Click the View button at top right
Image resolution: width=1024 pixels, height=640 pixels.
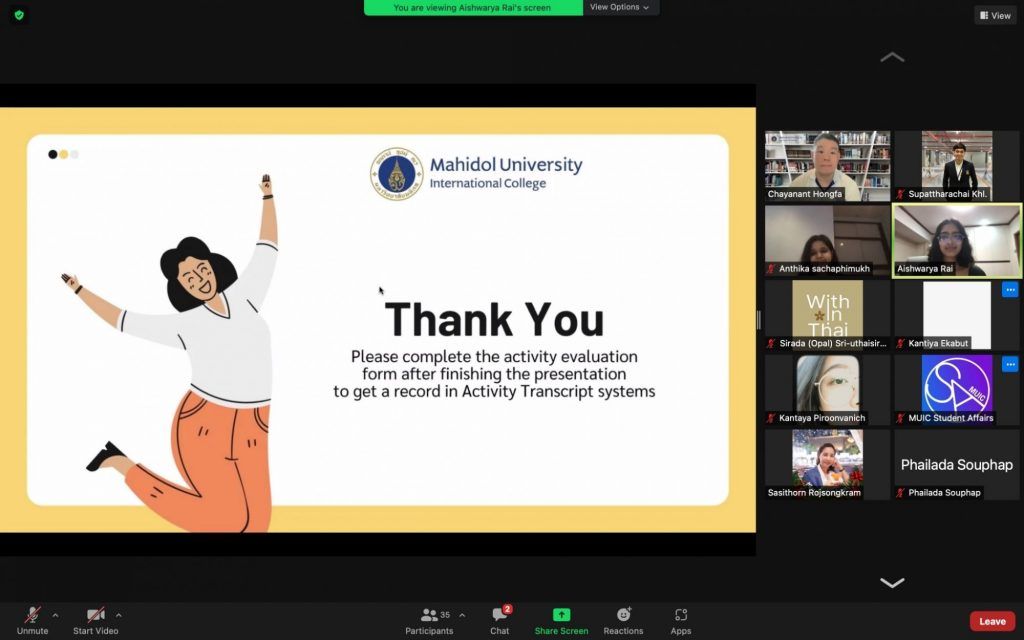(995, 15)
